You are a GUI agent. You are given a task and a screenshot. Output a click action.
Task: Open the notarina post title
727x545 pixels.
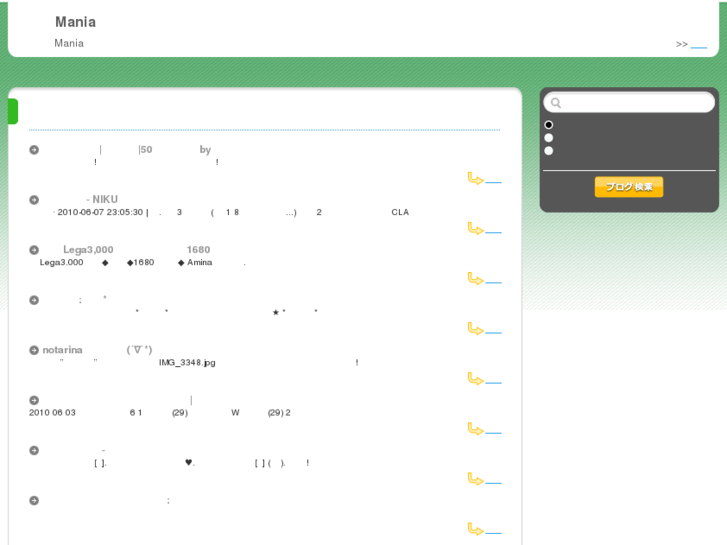click(97, 350)
